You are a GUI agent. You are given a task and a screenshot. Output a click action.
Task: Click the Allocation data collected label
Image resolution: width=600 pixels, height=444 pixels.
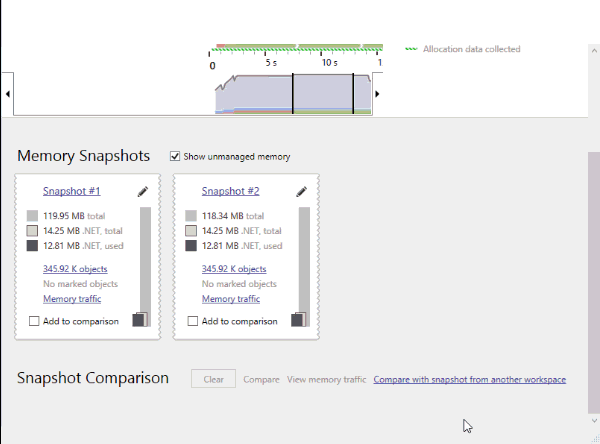471,49
